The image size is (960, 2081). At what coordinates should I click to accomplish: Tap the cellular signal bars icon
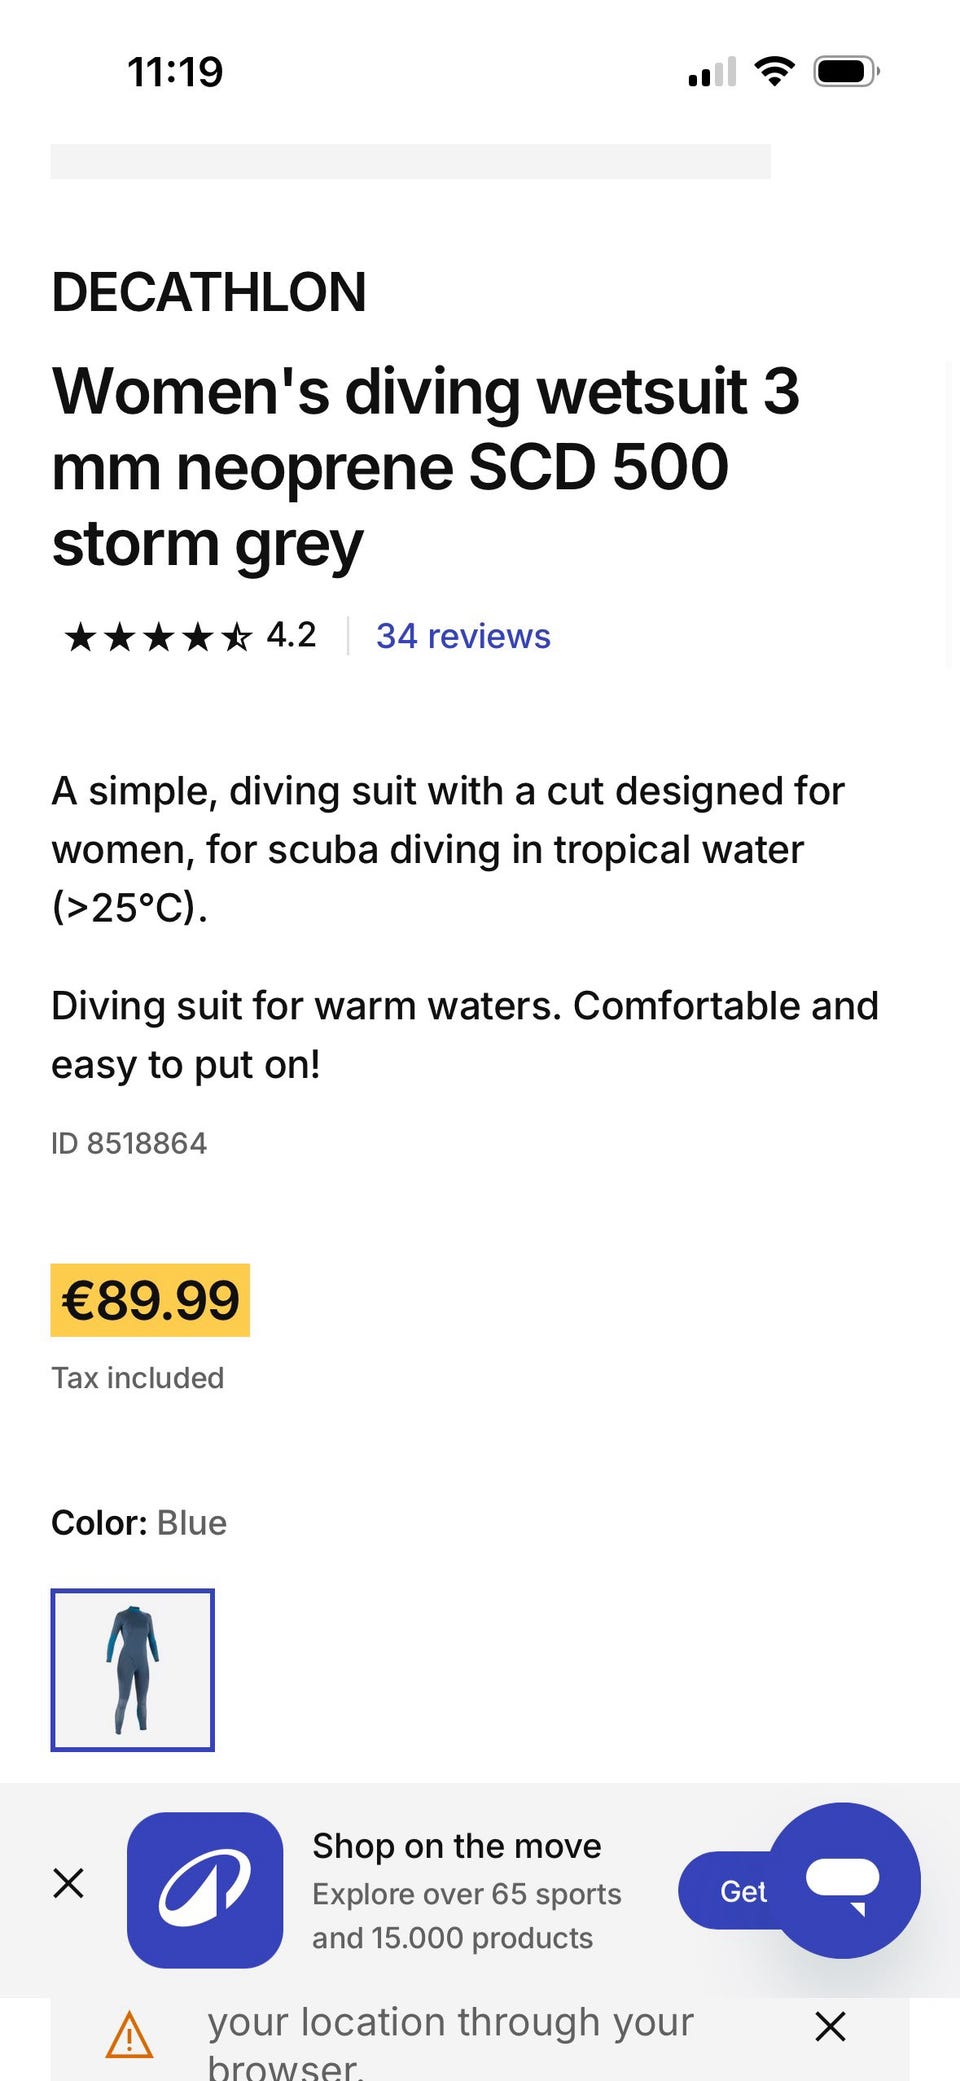712,72
